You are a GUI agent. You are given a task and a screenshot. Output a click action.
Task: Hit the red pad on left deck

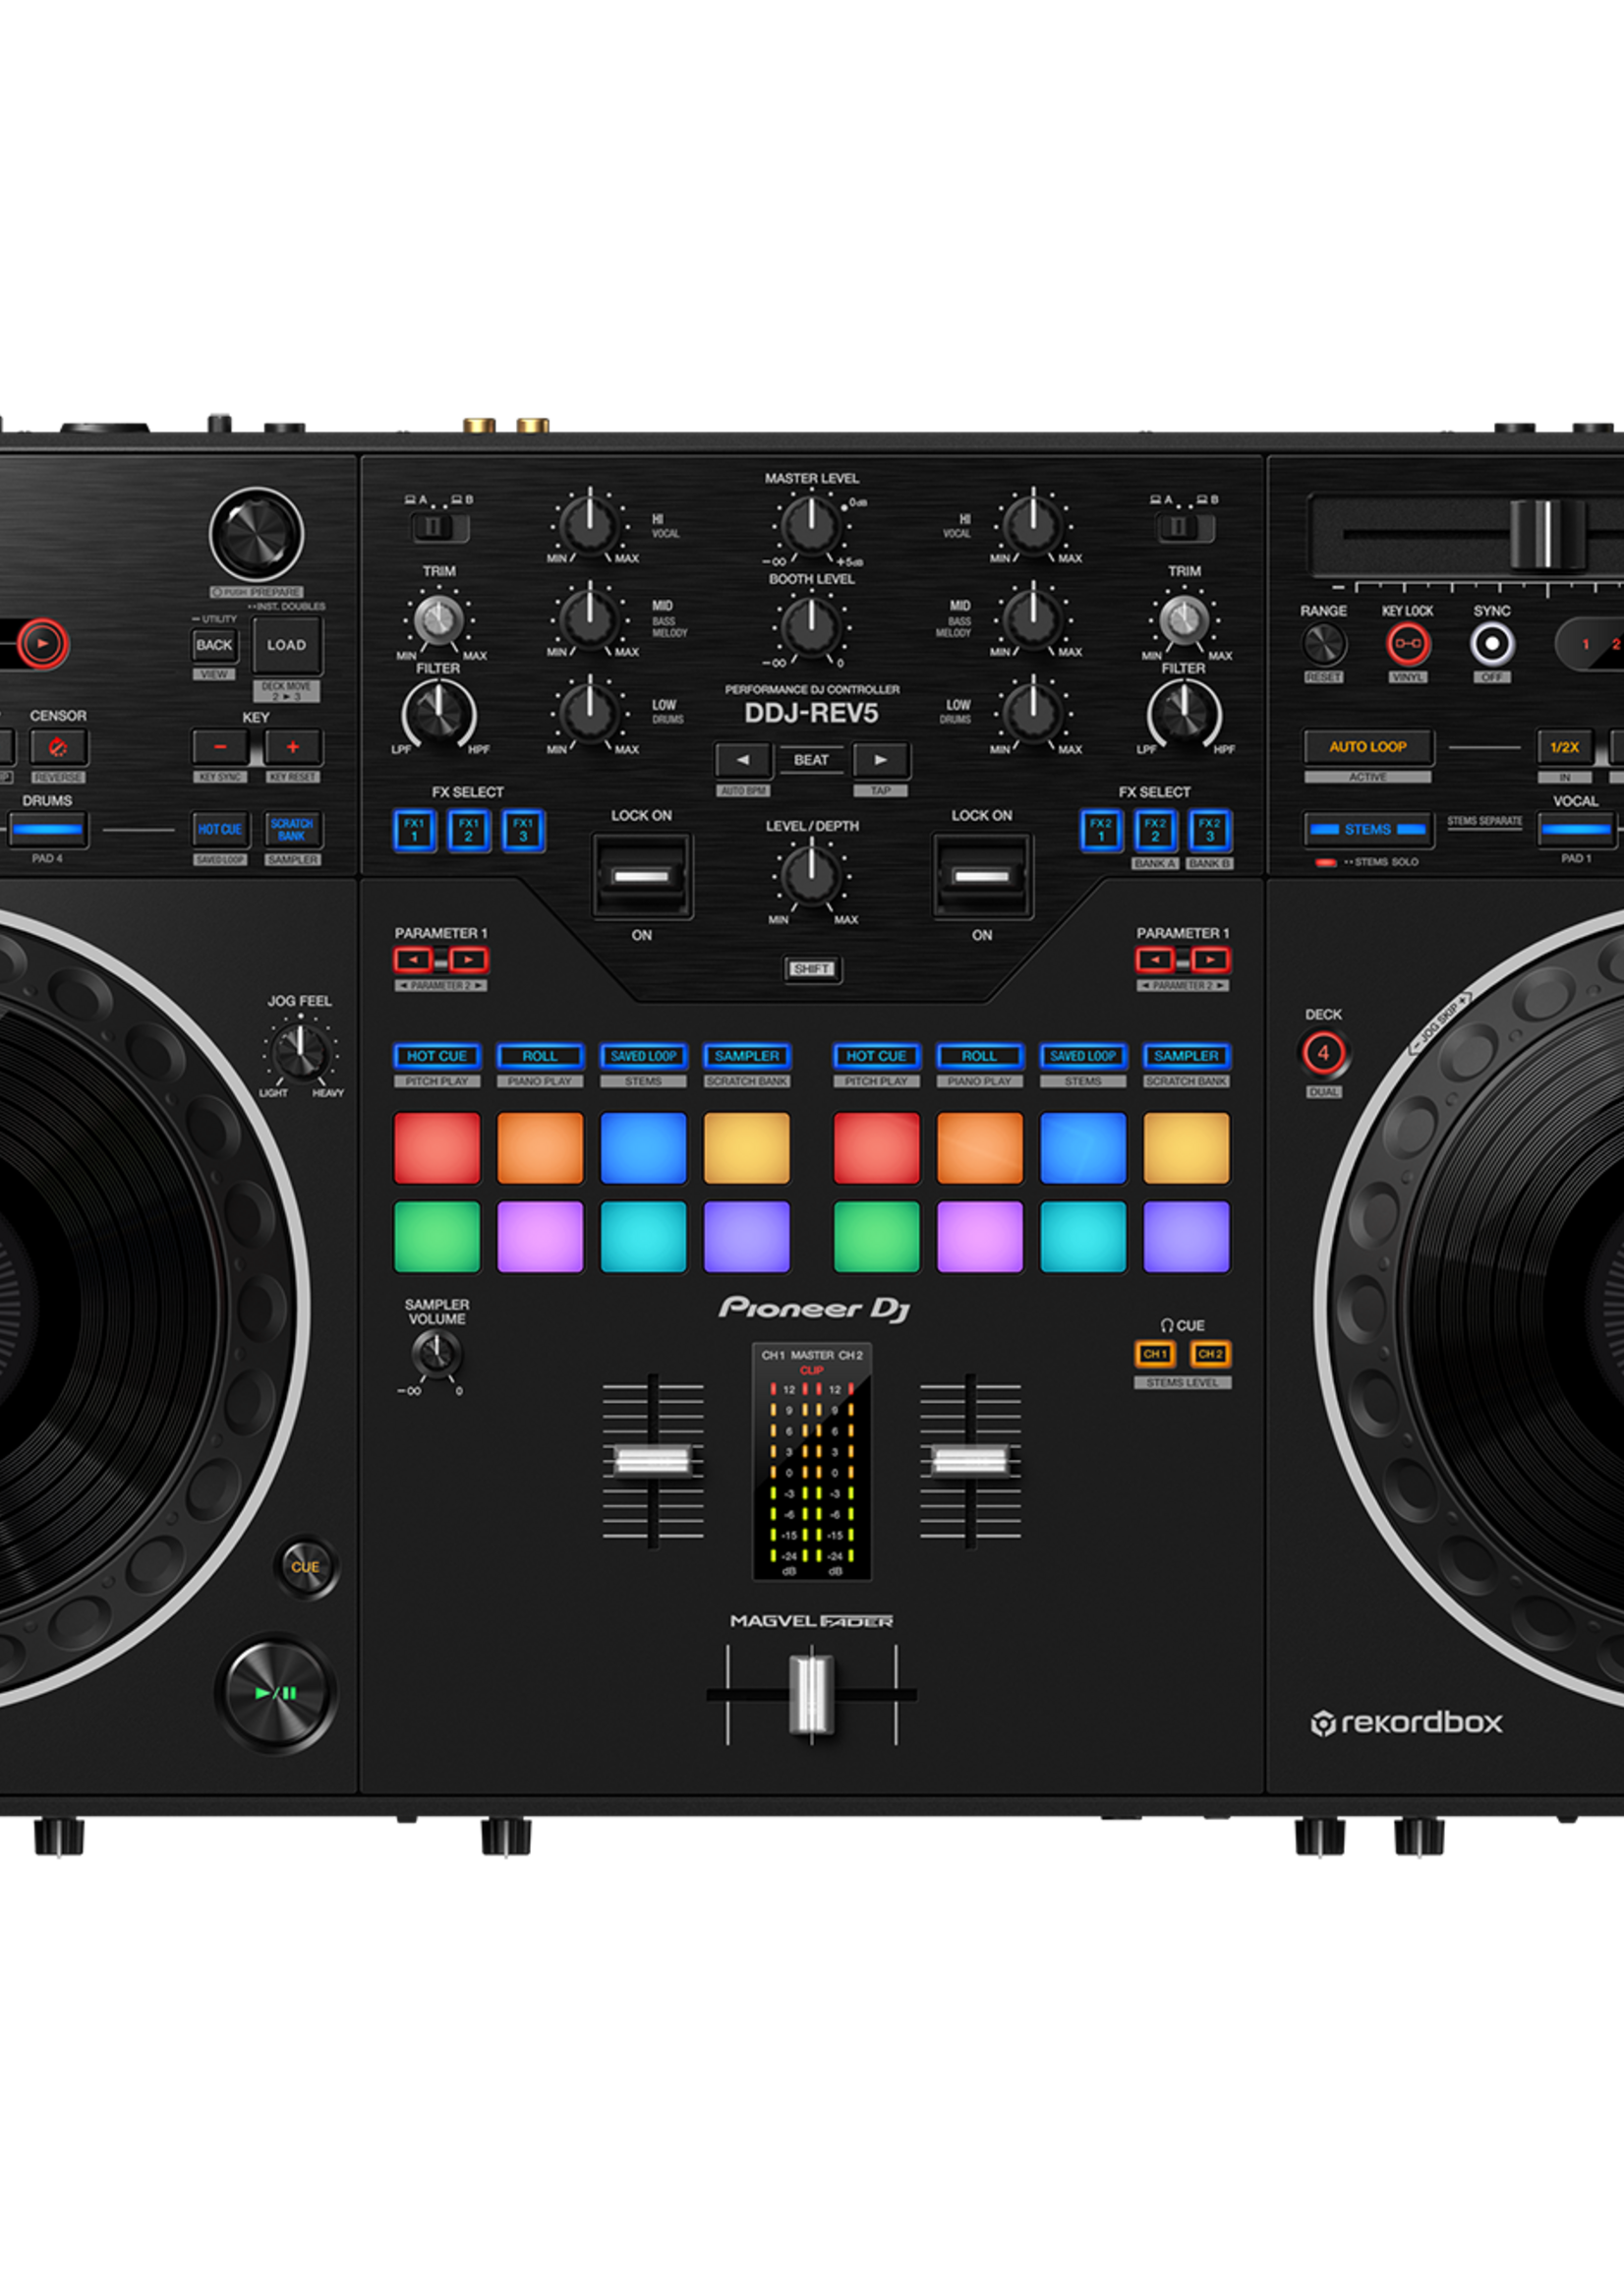(x=437, y=1148)
